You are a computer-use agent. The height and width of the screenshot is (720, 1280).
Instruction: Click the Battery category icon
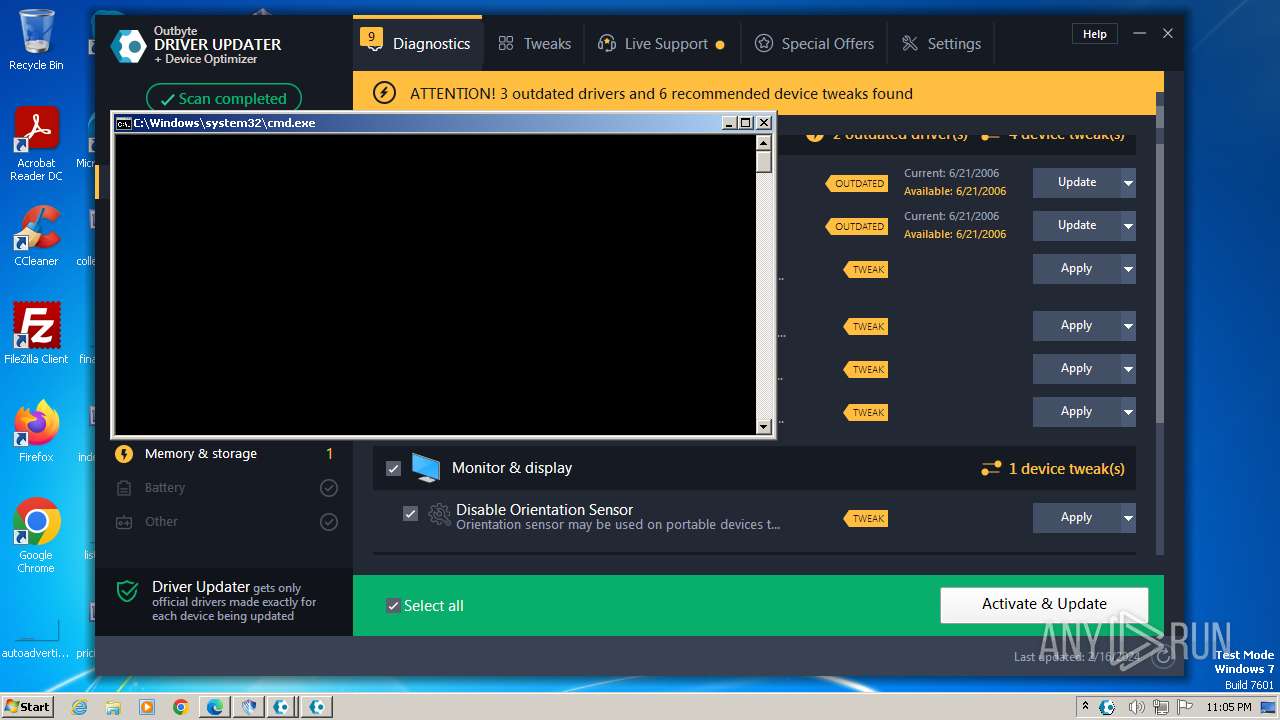124,488
